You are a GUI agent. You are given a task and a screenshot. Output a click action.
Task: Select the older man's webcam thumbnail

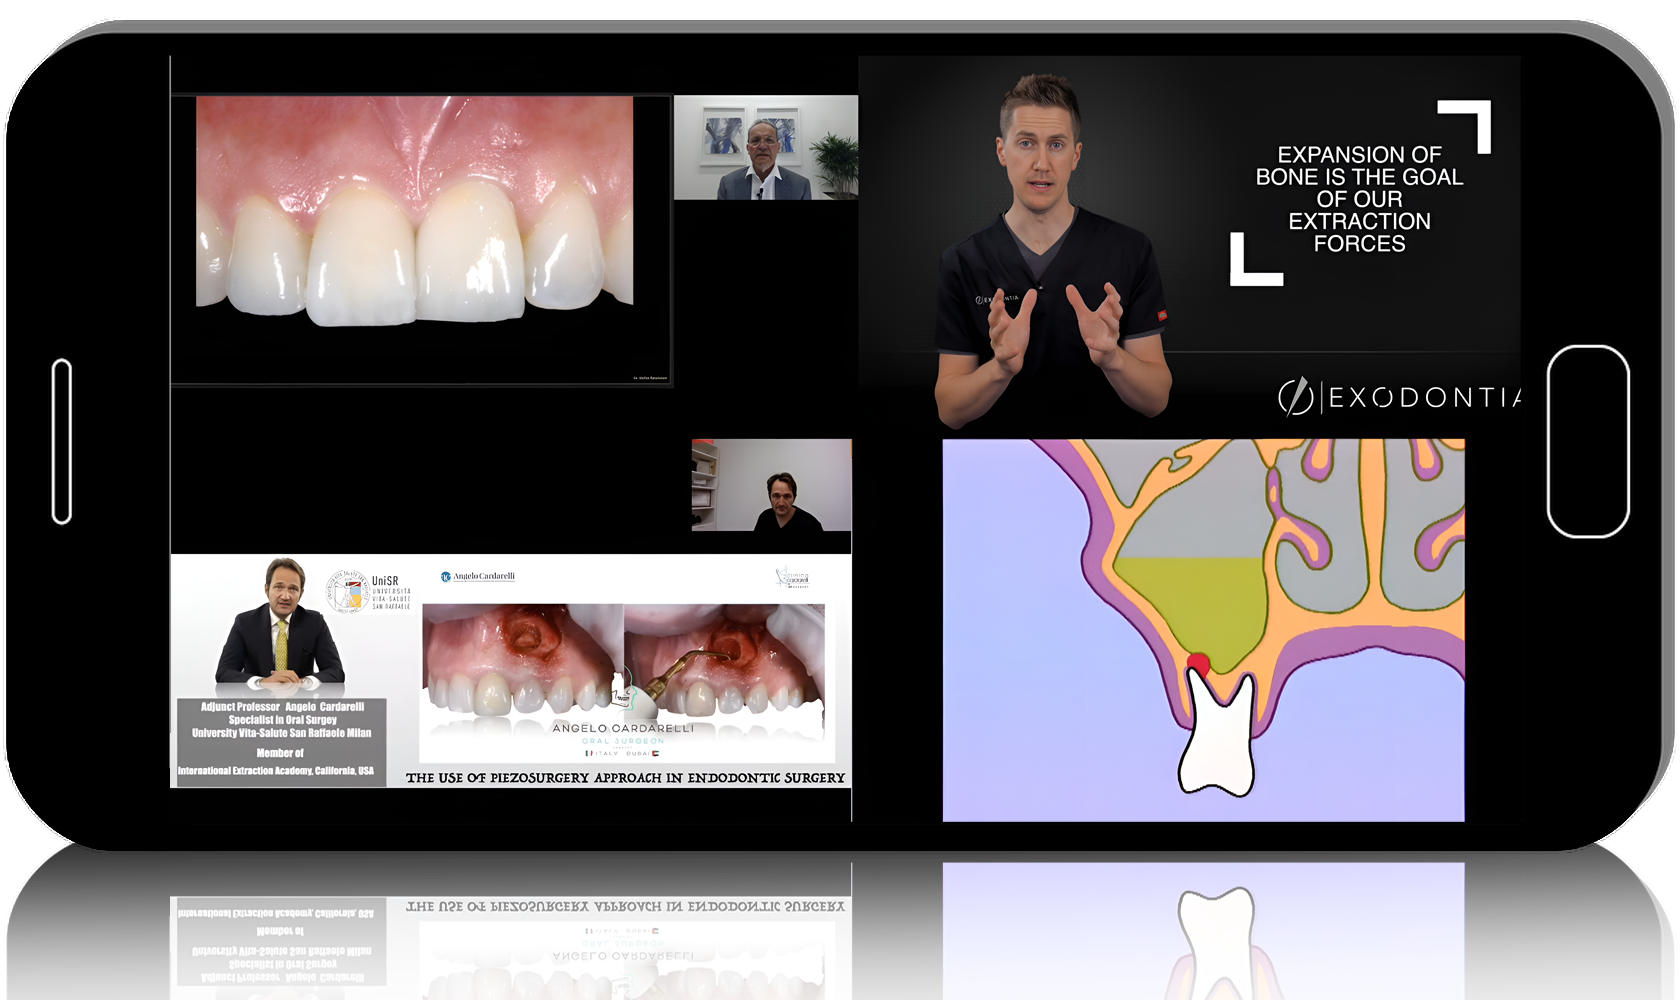coord(765,148)
